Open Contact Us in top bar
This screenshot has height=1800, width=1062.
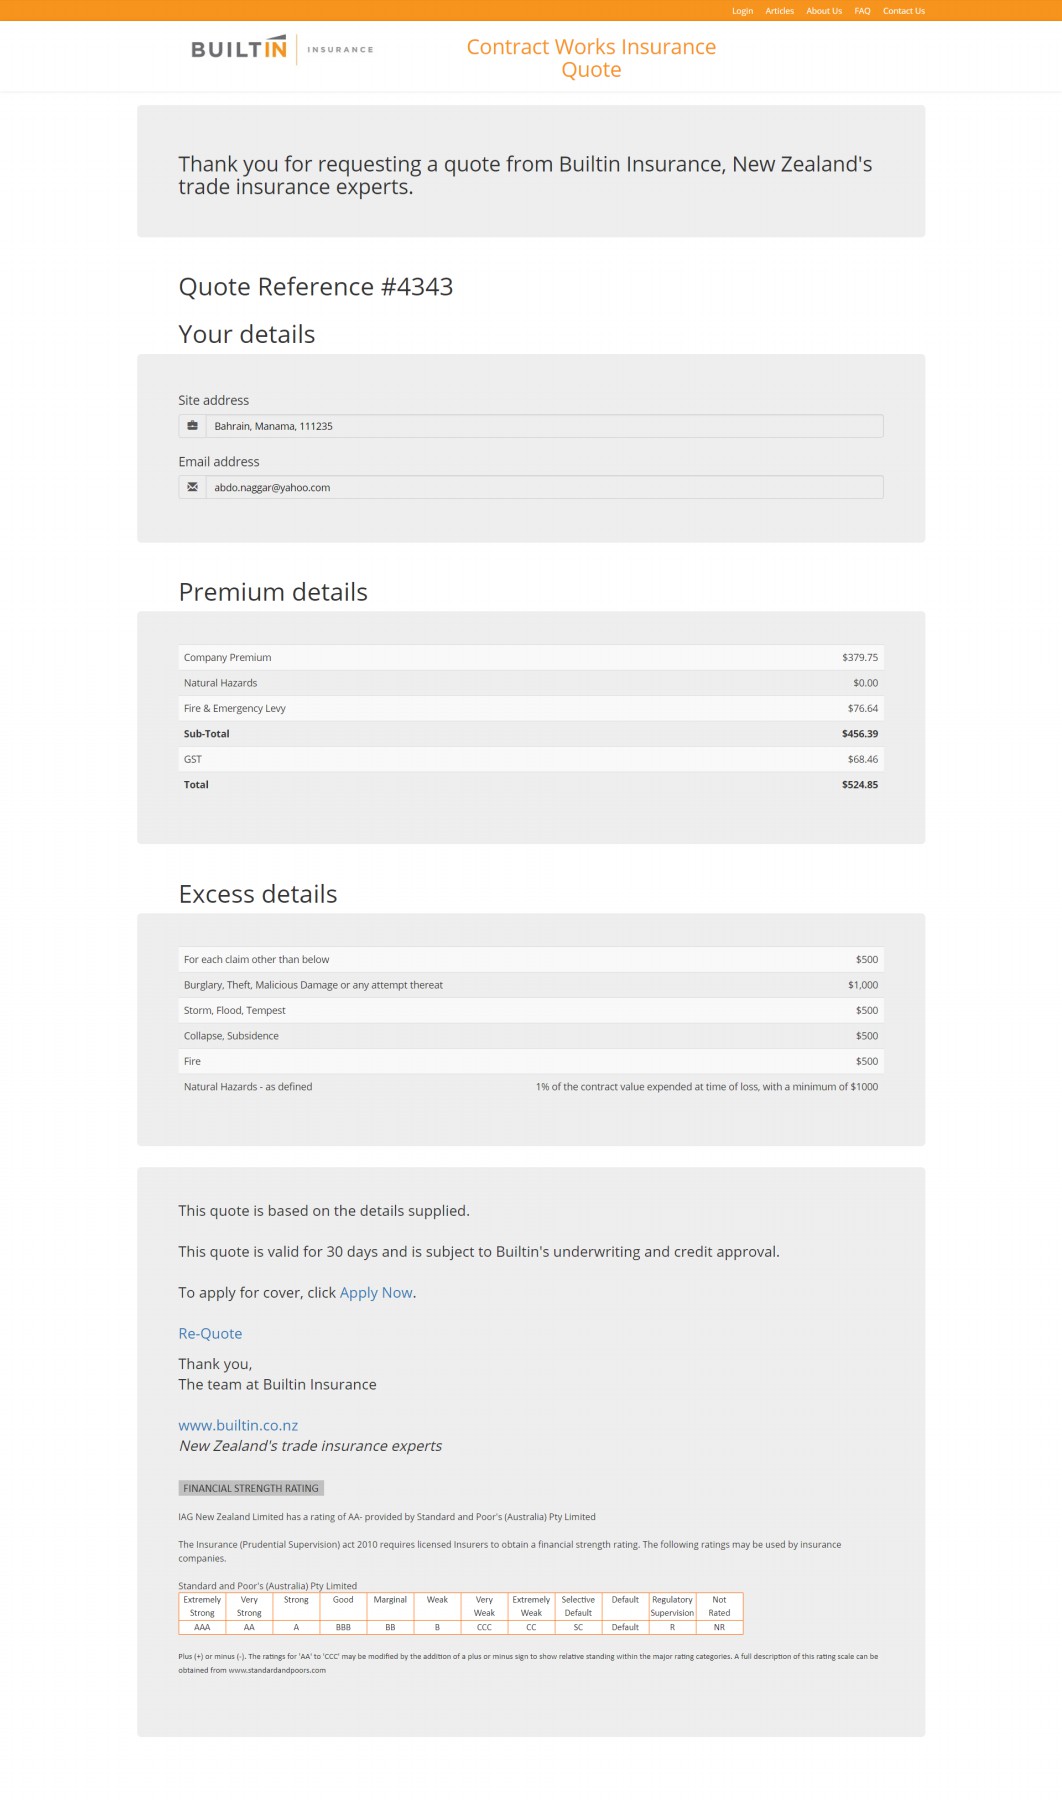[x=903, y=11]
